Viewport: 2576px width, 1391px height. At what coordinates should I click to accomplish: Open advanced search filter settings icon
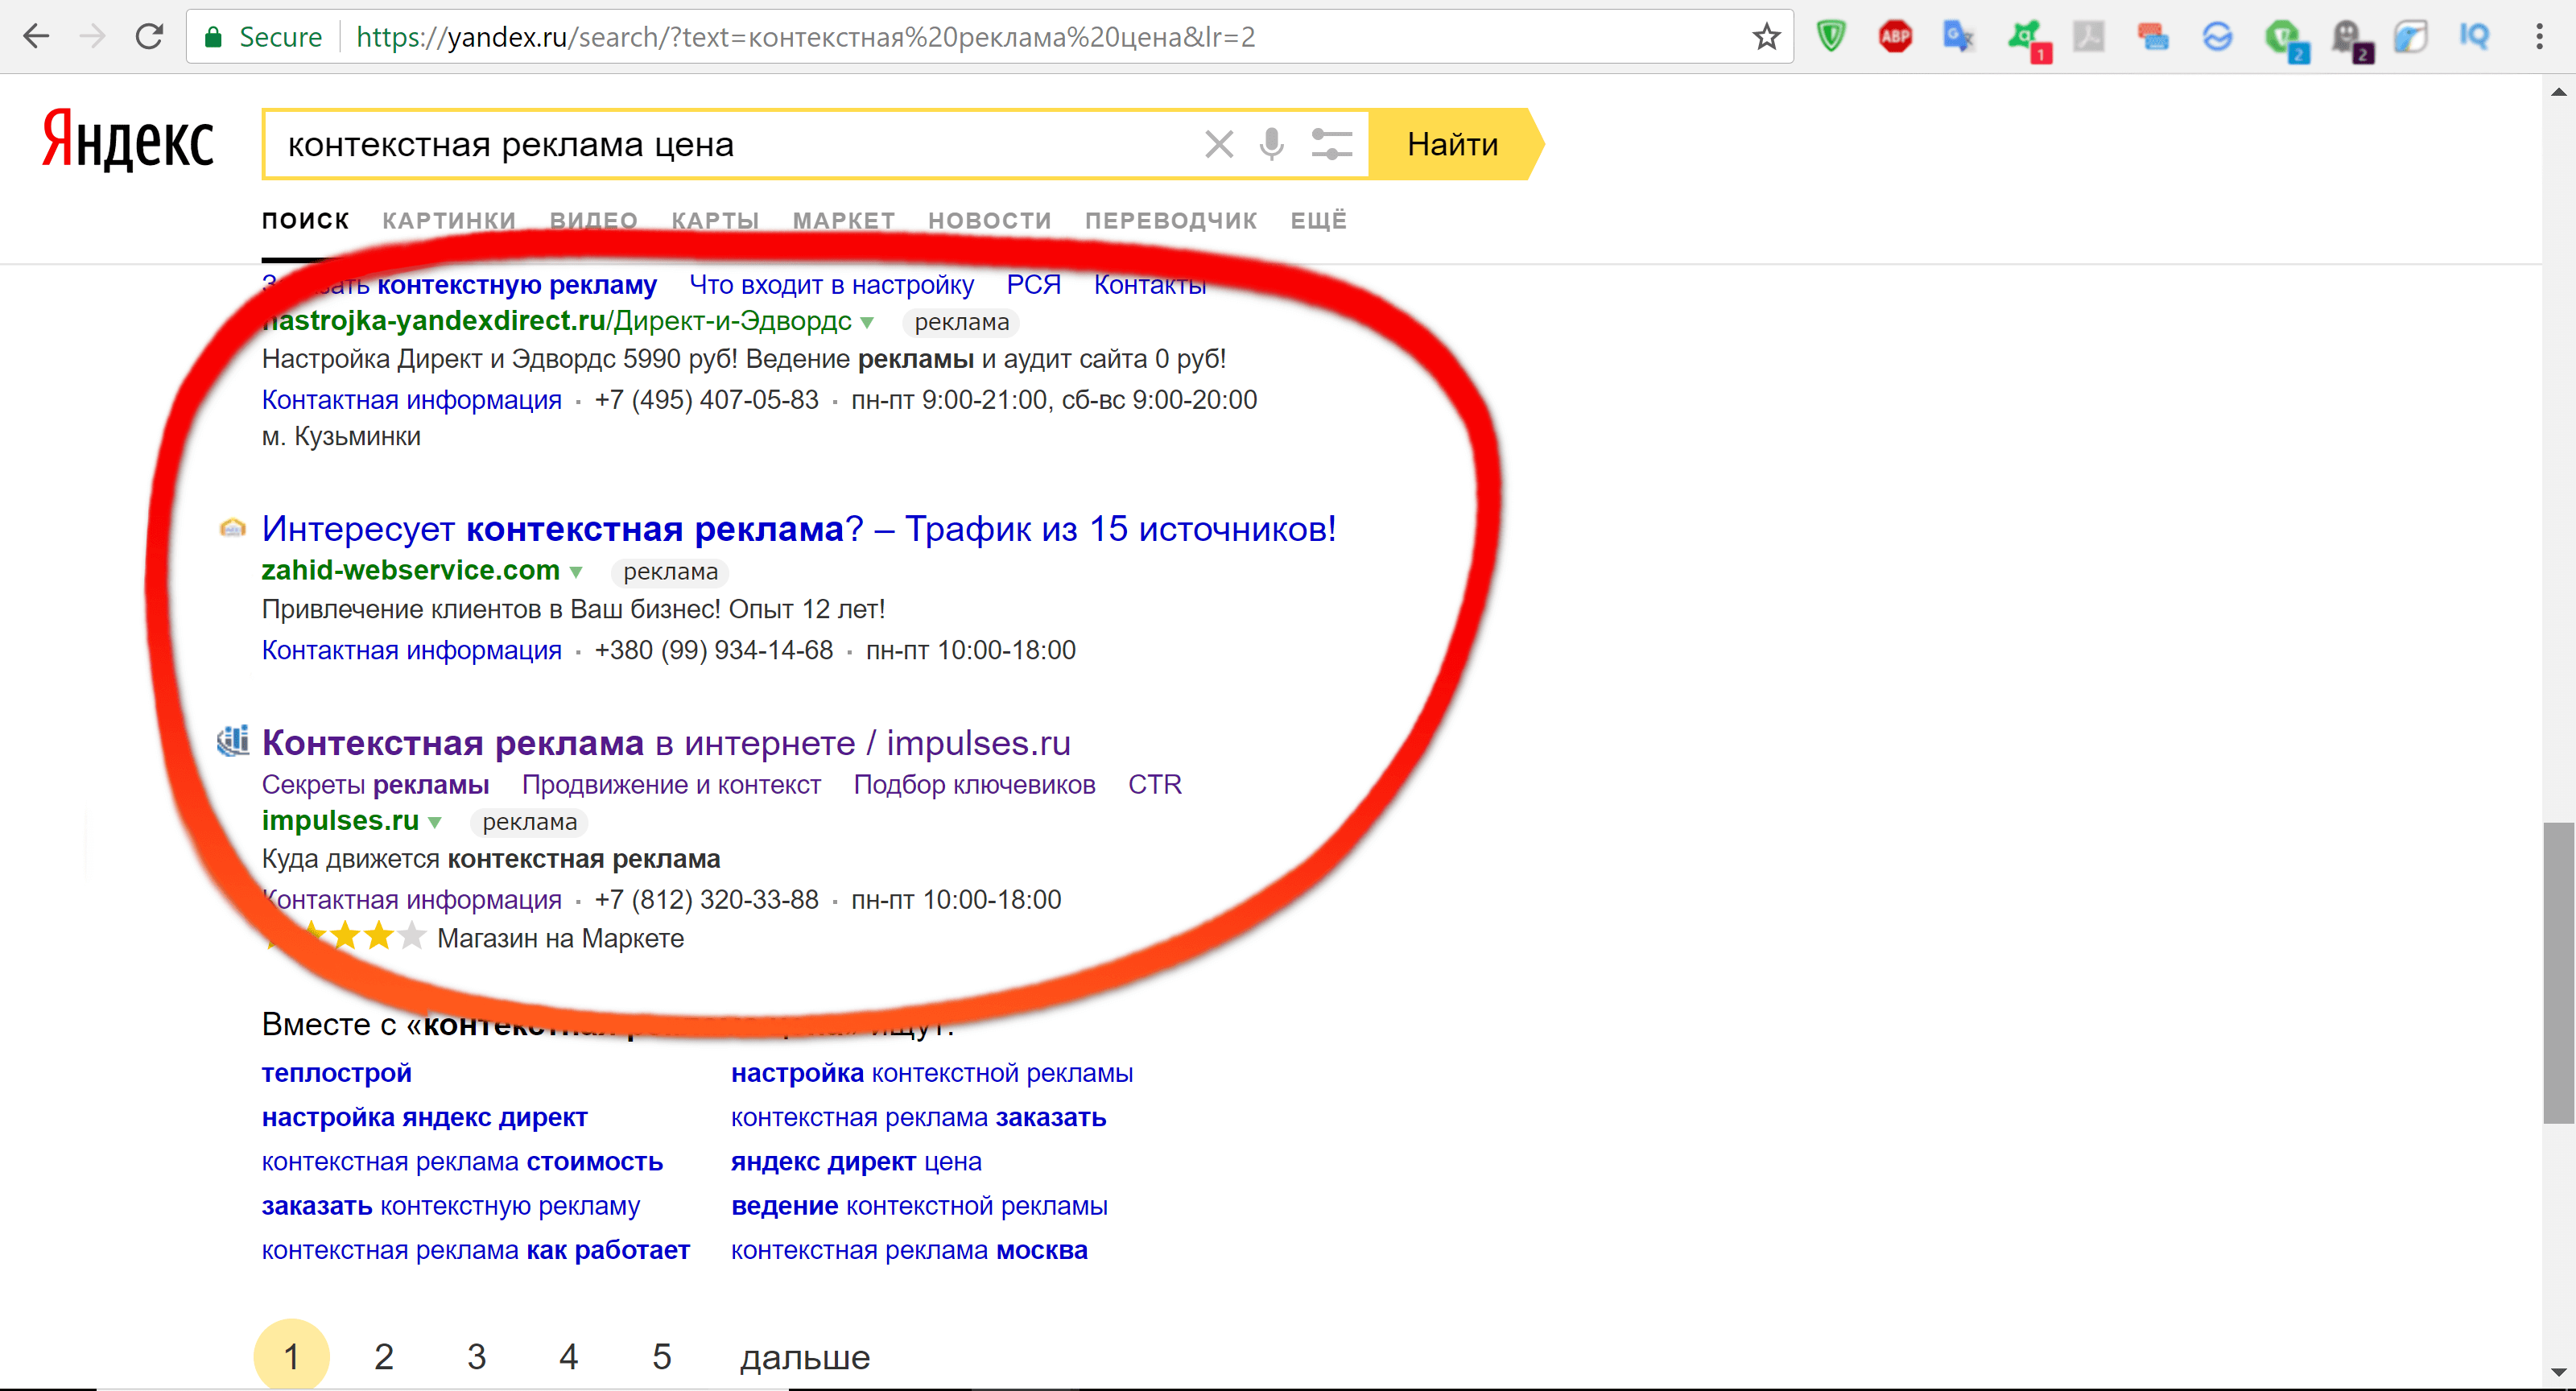1331,144
